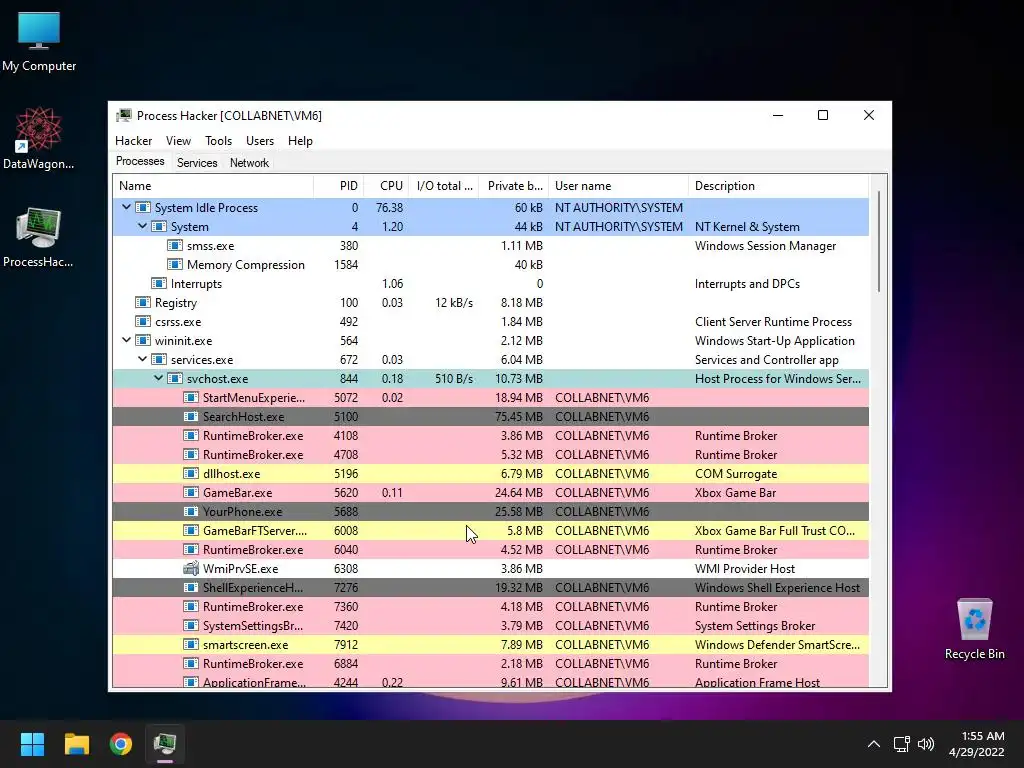Click the smss.exe process icon
The height and width of the screenshot is (768, 1024).
coord(174,246)
